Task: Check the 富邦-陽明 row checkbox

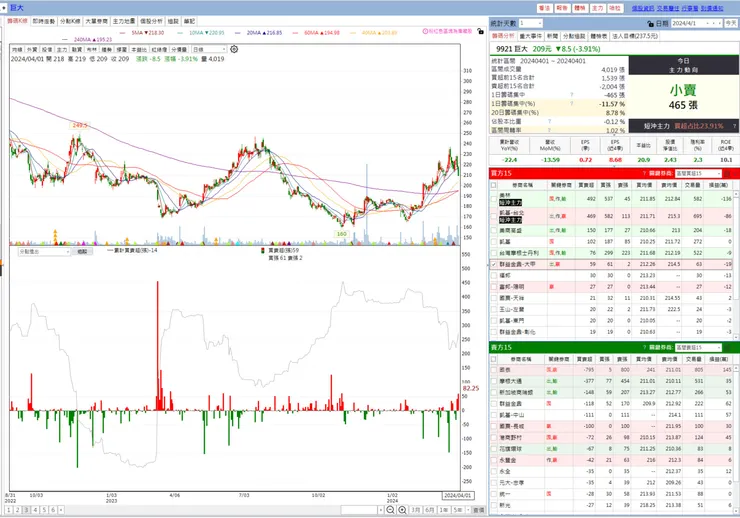Action: [494, 287]
